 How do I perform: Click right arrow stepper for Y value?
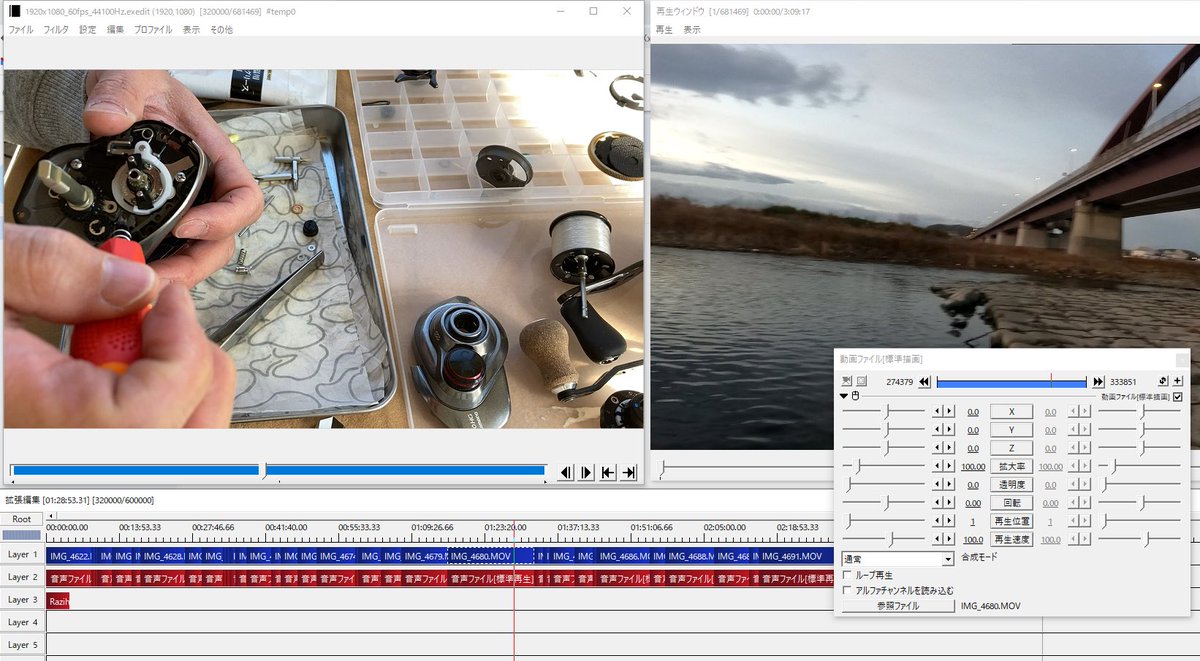(947, 430)
